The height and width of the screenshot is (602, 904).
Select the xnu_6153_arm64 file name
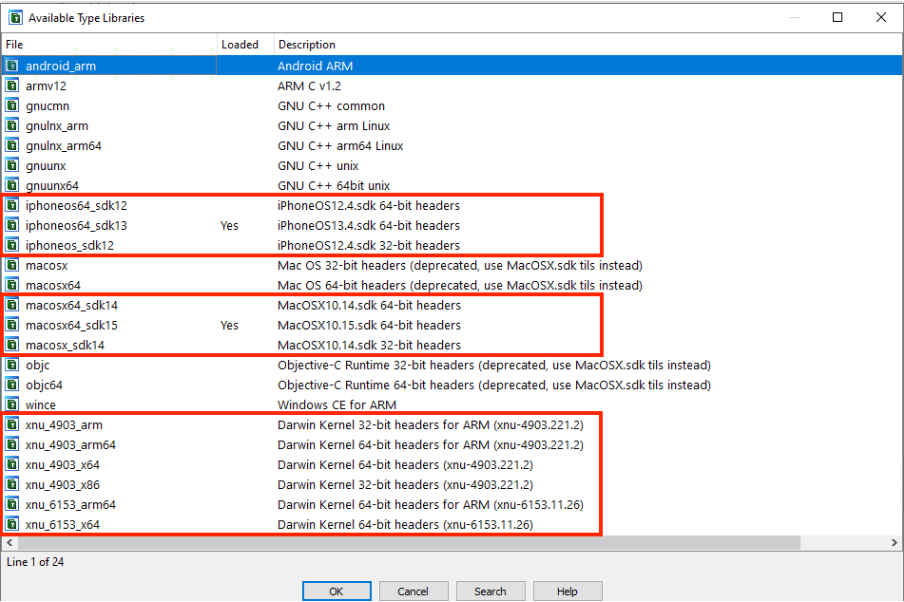70,505
